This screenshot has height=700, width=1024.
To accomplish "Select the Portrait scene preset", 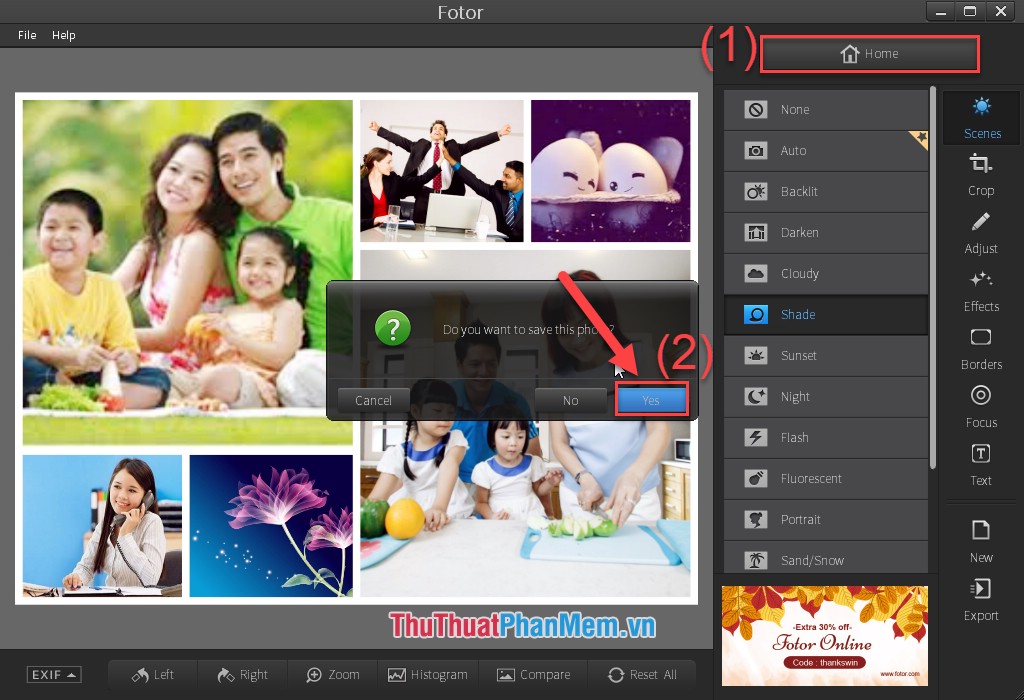I will point(826,519).
